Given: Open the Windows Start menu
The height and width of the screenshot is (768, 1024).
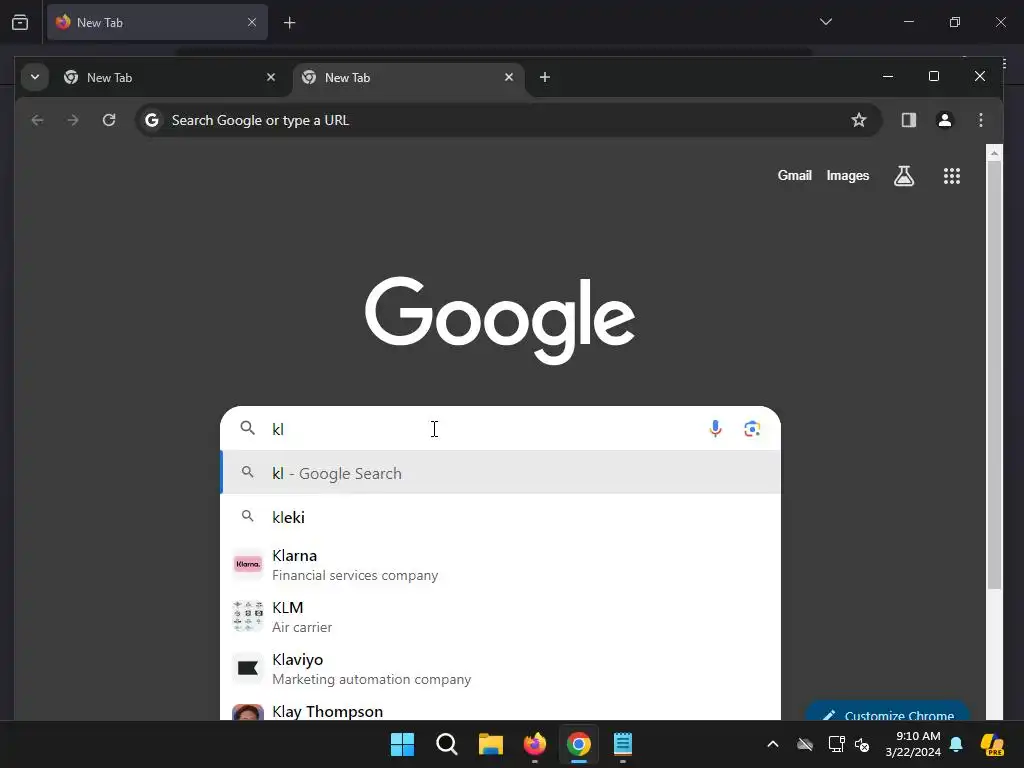Looking at the screenshot, I should click(x=402, y=744).
